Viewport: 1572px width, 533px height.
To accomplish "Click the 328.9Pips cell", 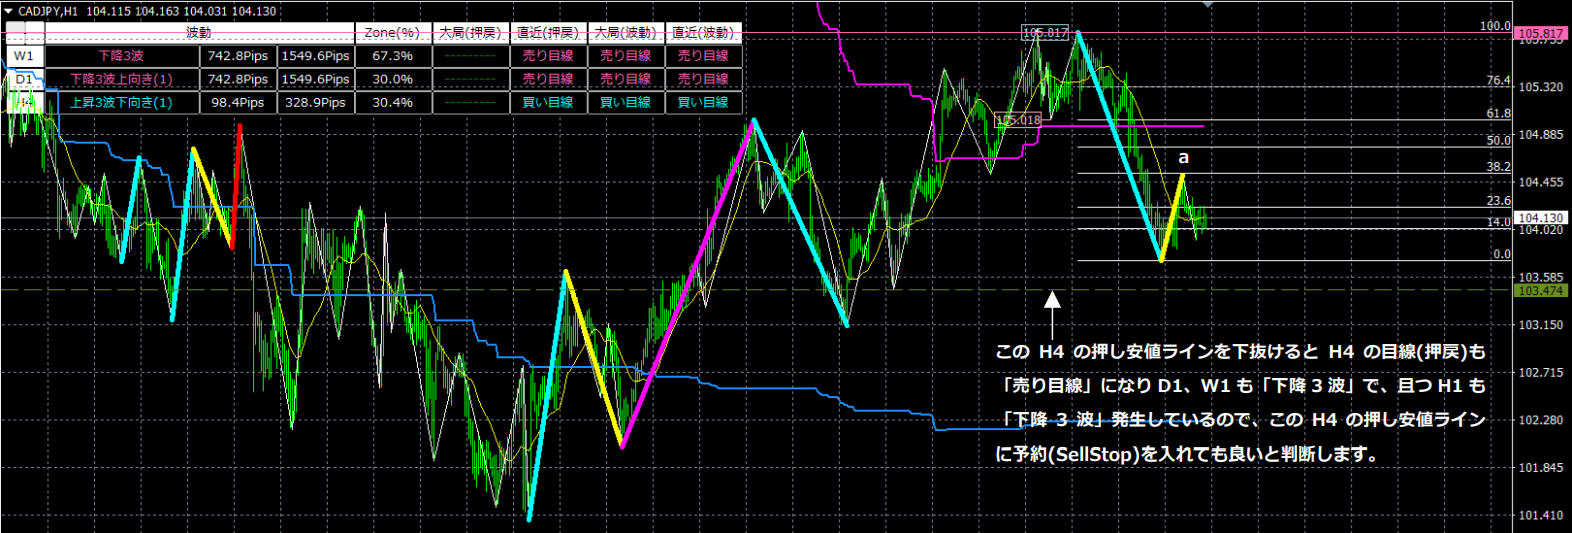I will pyautogui.click(x=316, y=102).
